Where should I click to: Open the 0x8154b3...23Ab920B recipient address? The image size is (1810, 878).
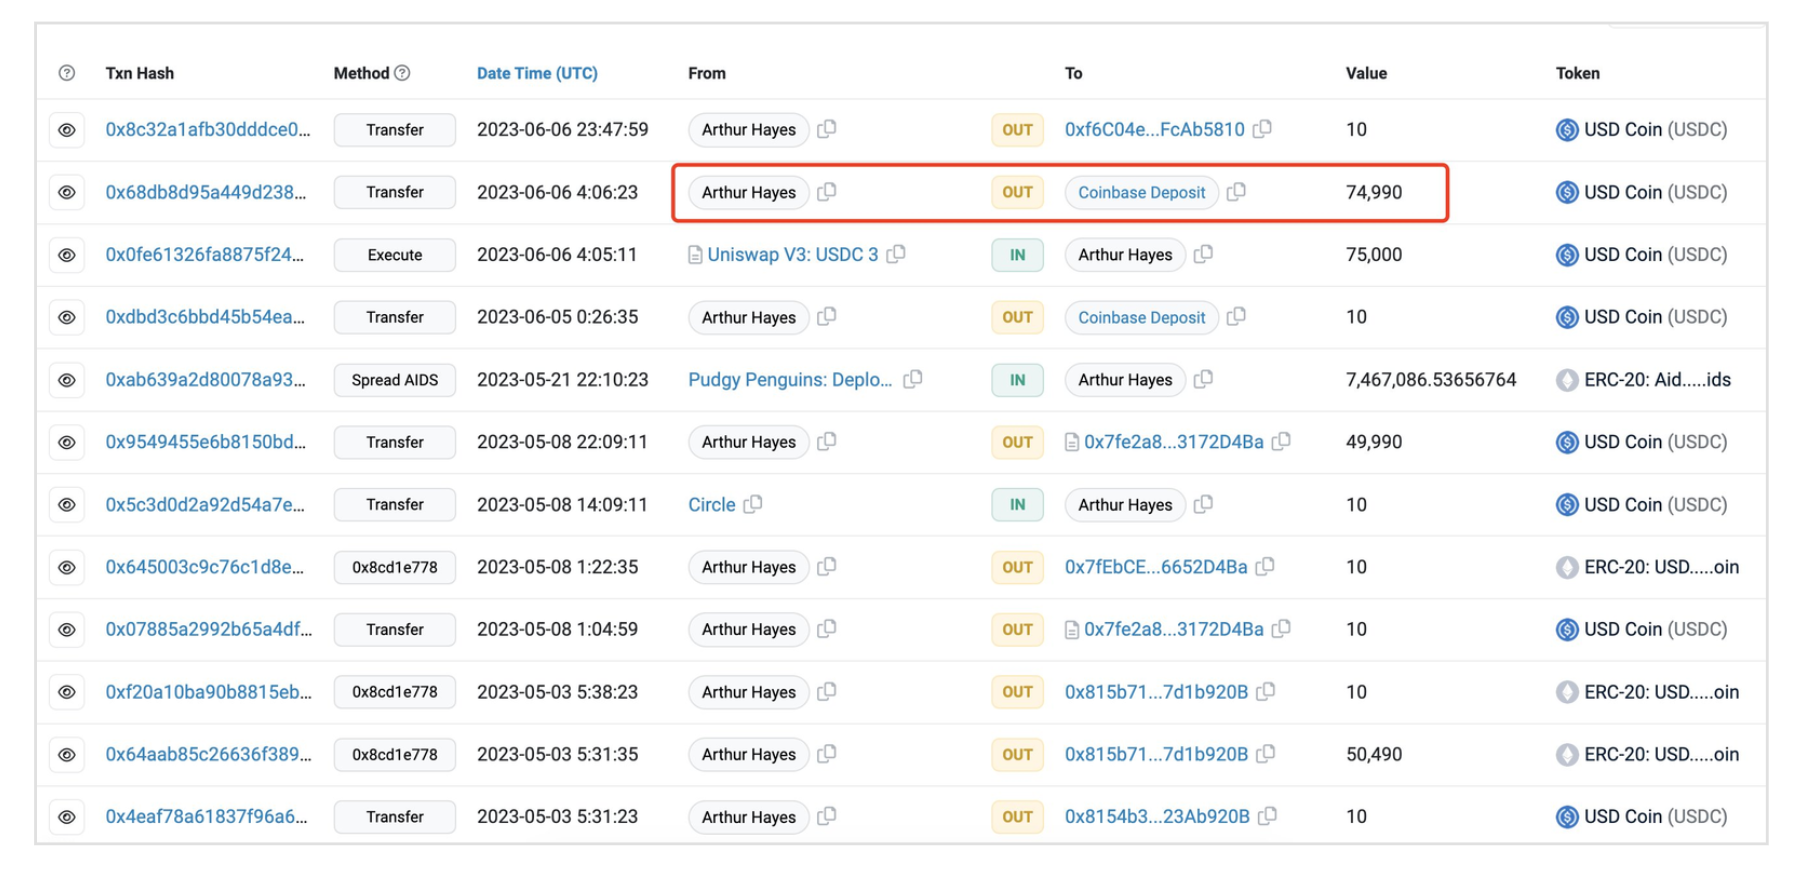[1157, 816]
